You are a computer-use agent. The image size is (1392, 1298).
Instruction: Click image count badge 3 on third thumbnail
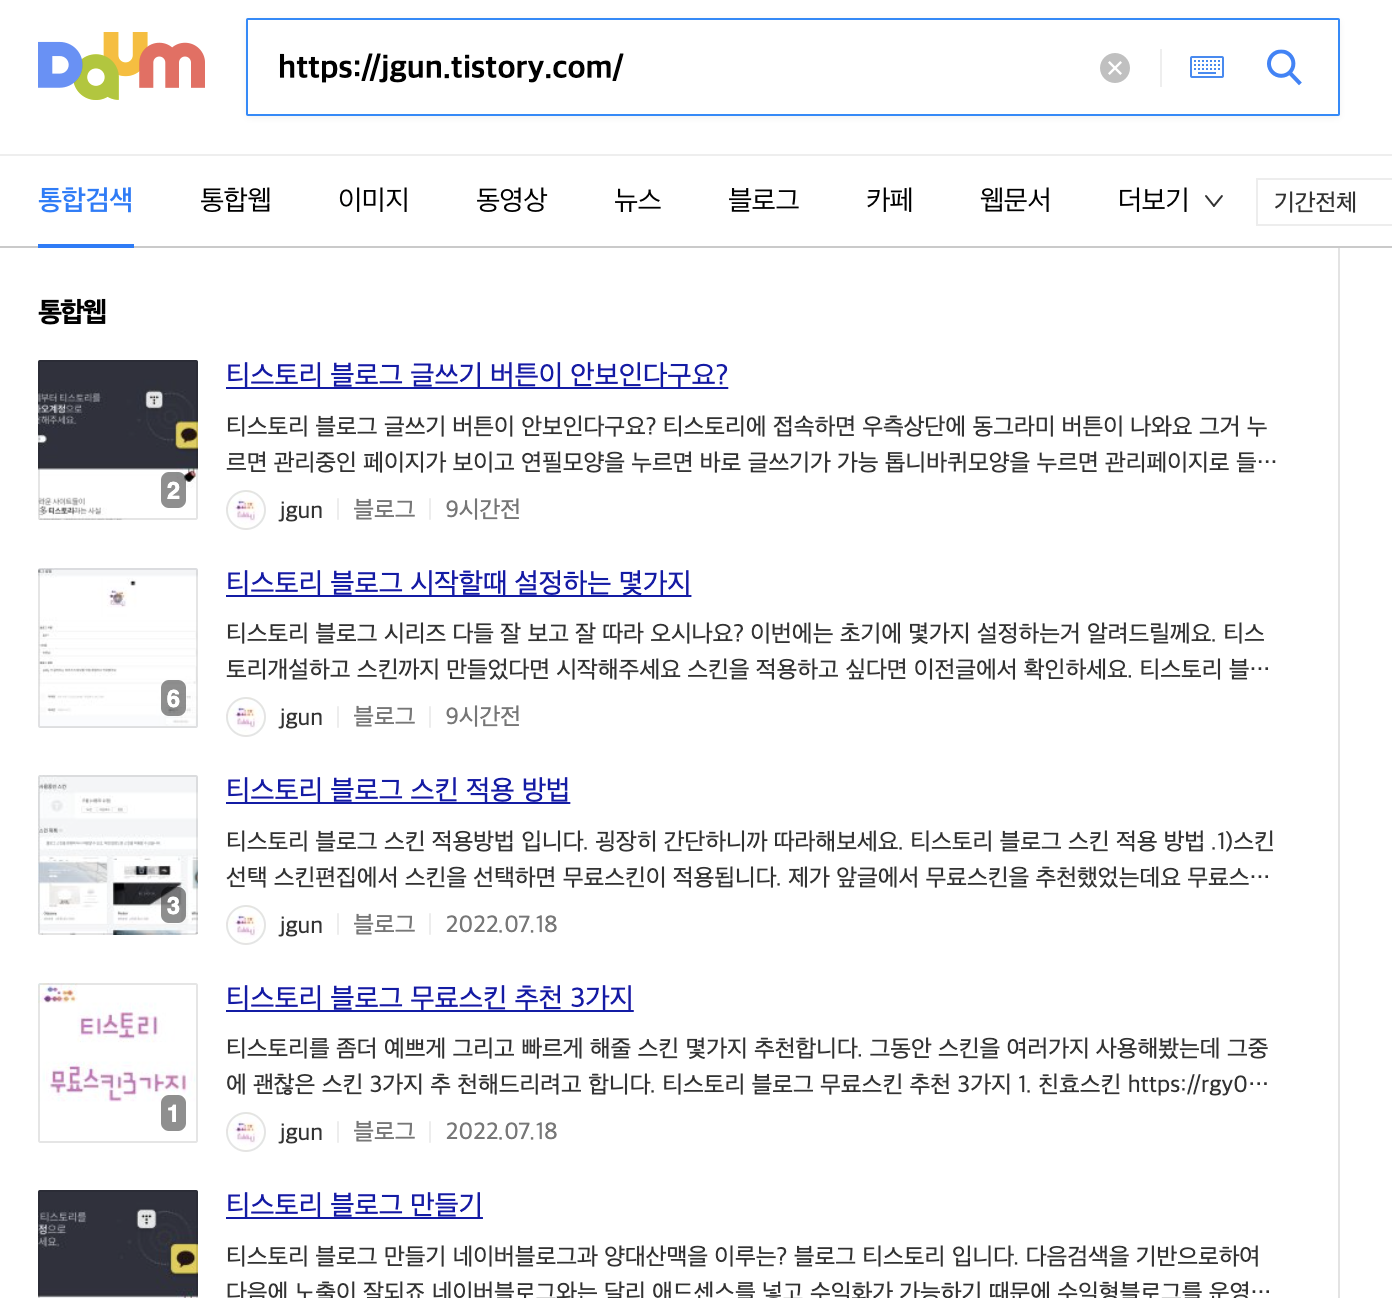pyautogui.click(x=174, y=905)
